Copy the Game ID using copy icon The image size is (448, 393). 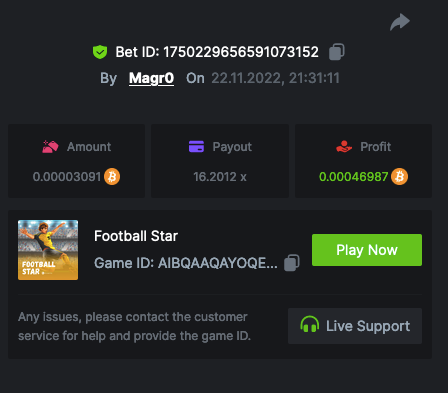pos(292,263)
